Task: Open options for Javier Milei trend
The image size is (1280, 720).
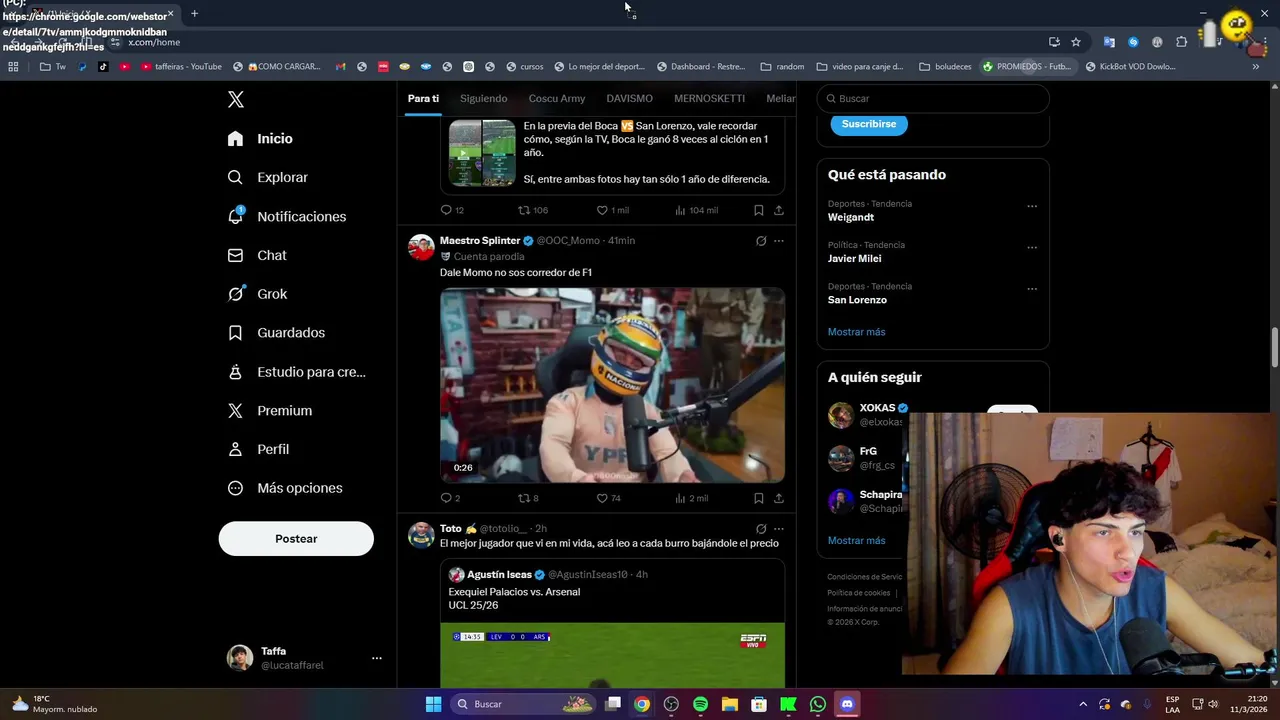Action: click(1032, 248)
